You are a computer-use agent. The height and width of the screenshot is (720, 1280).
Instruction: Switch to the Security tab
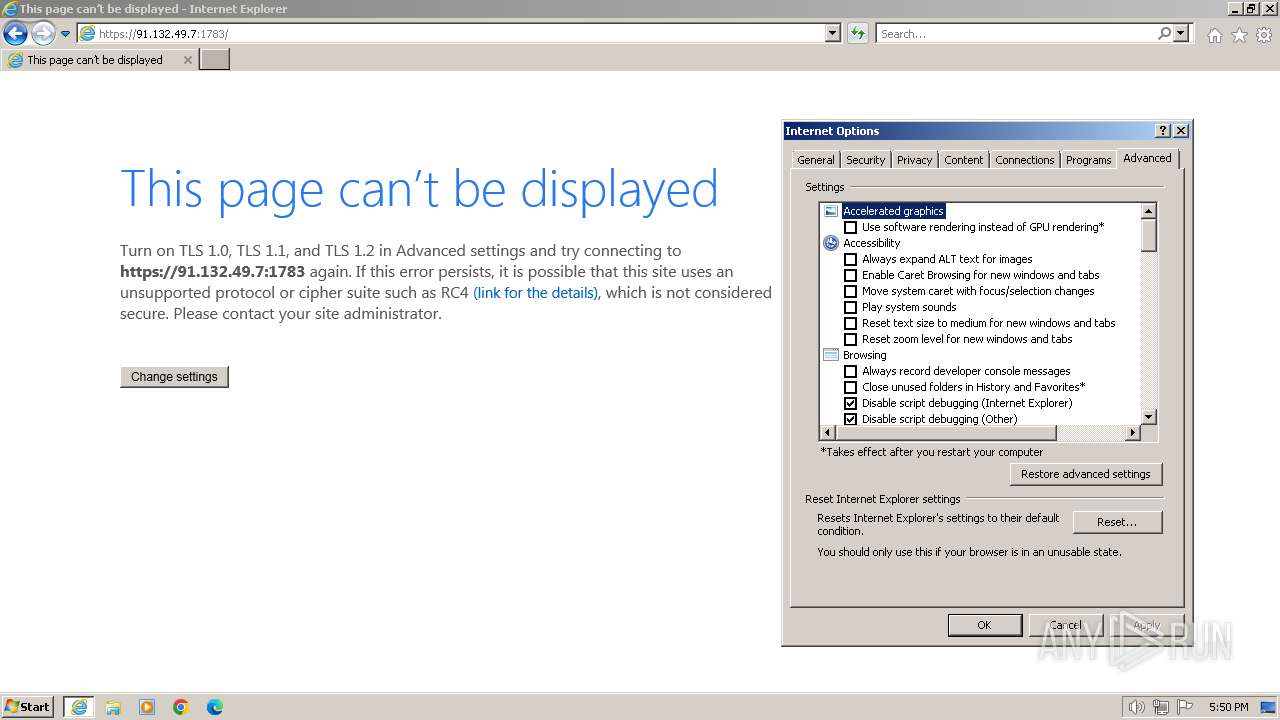tap(865, 160)
